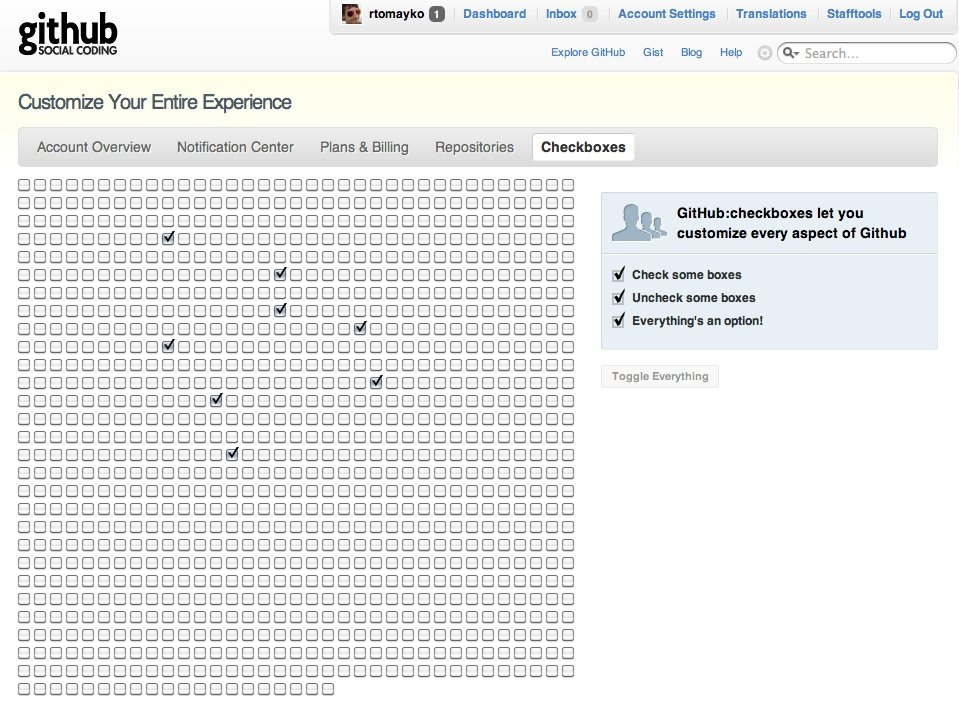Click the notification count badge next to rtomayko

point(437,14)
